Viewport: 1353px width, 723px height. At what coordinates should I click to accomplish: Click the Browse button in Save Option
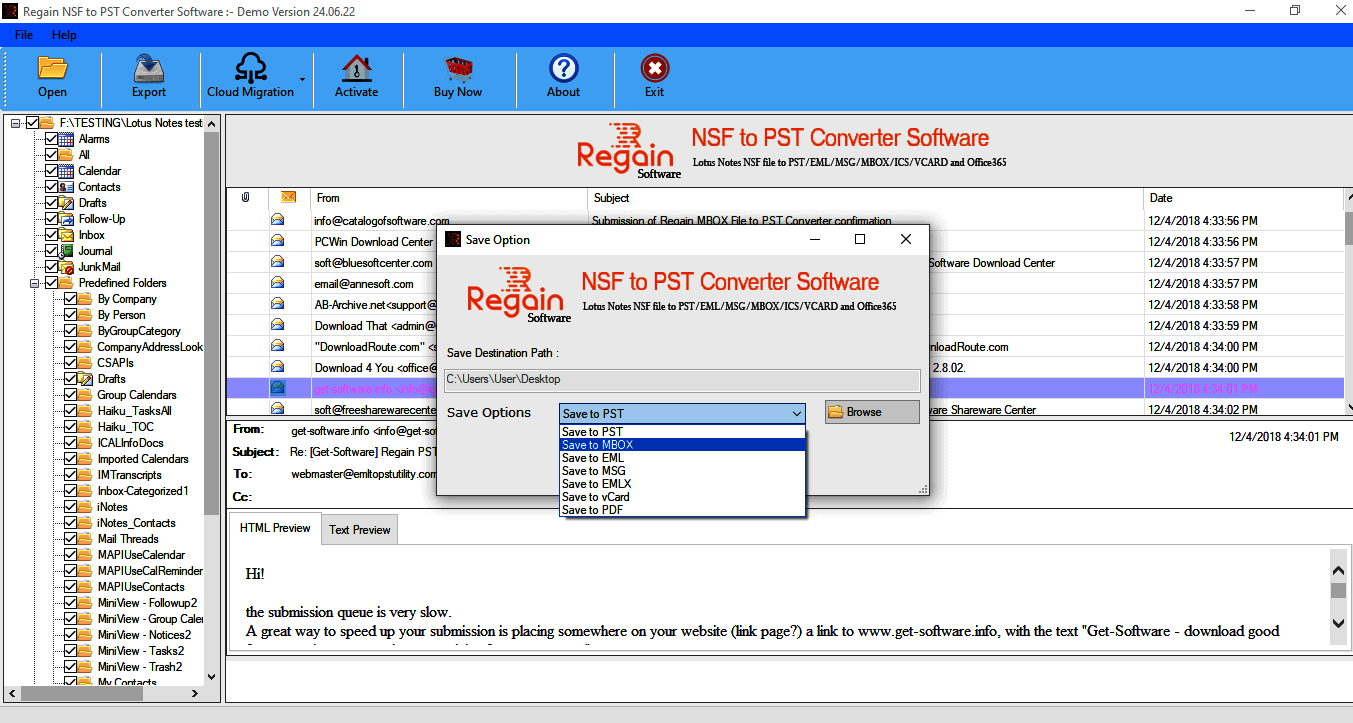pyautogui.click(x=872, y=412)
